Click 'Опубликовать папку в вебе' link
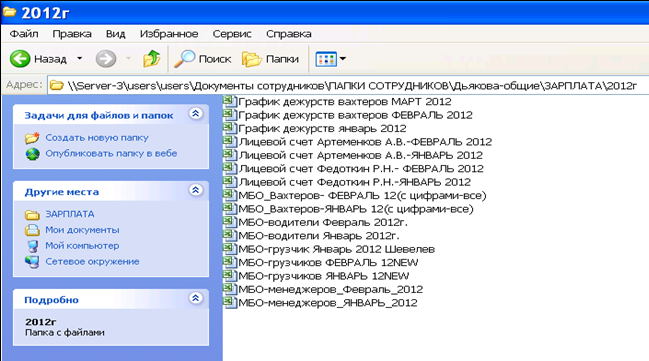 pyautogui.click(x=111, y=153)
